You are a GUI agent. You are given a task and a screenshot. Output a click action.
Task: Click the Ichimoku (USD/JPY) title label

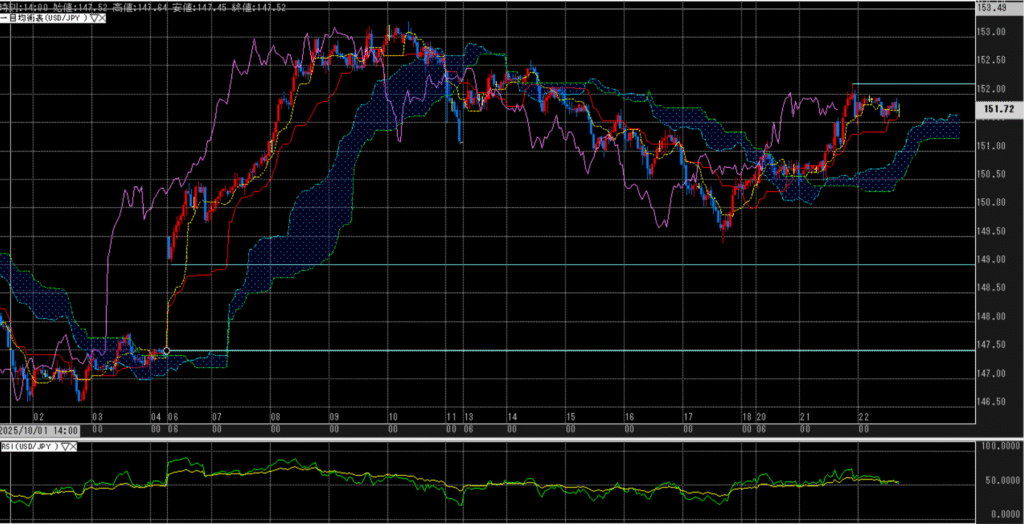pyautogui.click(x=46, y=18)
